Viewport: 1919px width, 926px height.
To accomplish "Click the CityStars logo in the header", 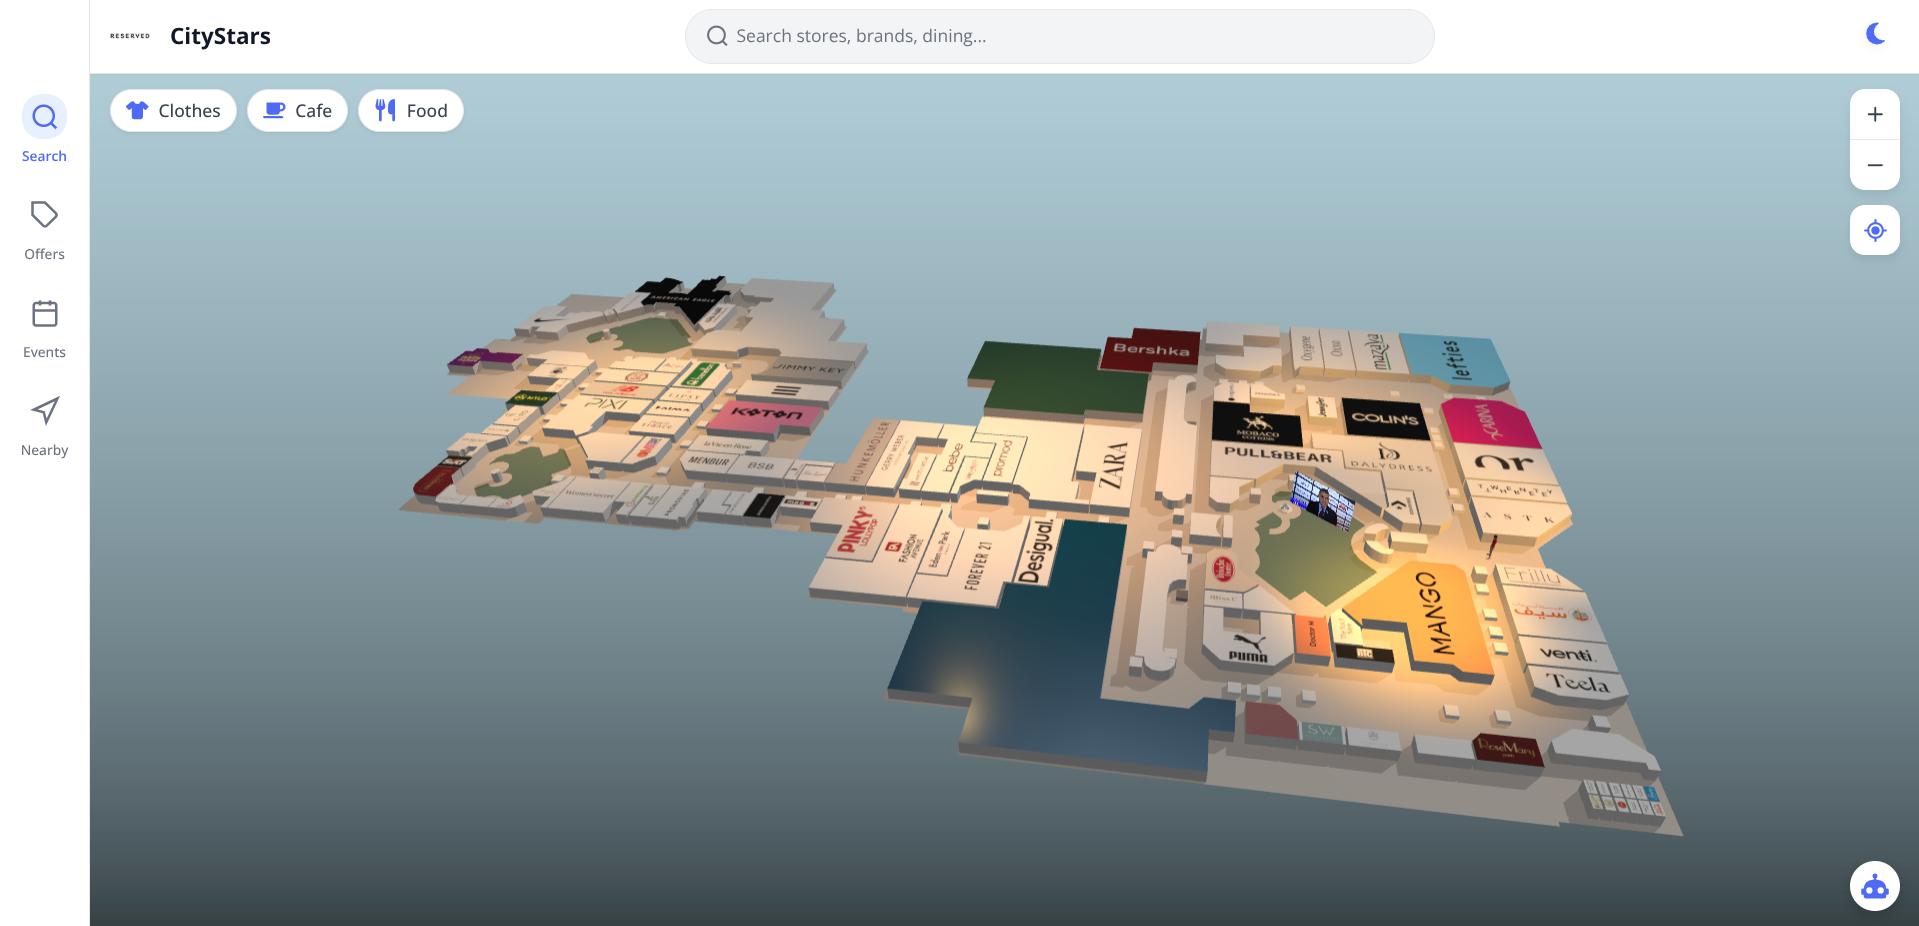I will tap(220, 35).
